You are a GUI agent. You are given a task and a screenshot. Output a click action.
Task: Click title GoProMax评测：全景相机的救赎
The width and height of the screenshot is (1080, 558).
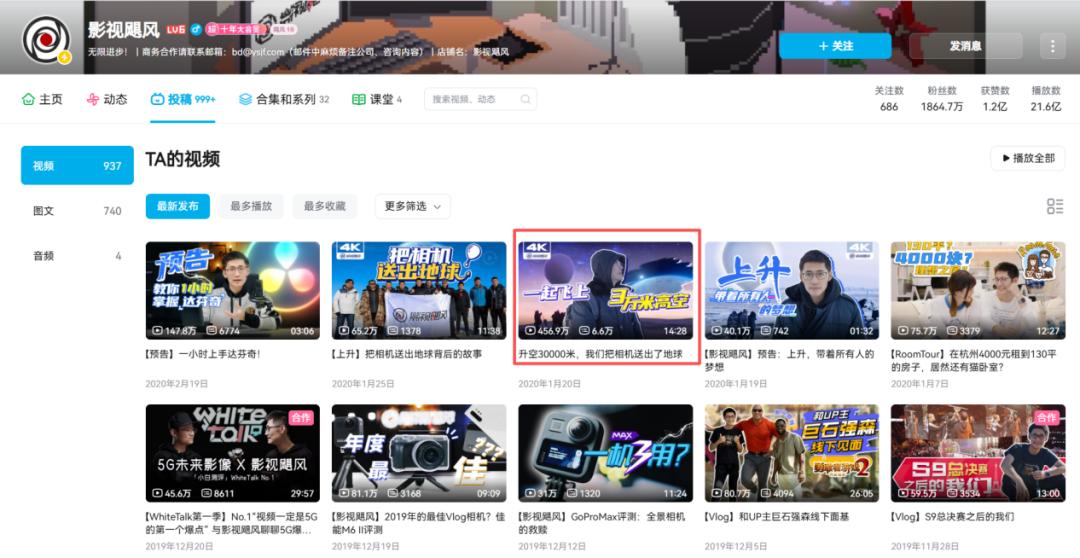pyautogui.click(x=602, y=523)
